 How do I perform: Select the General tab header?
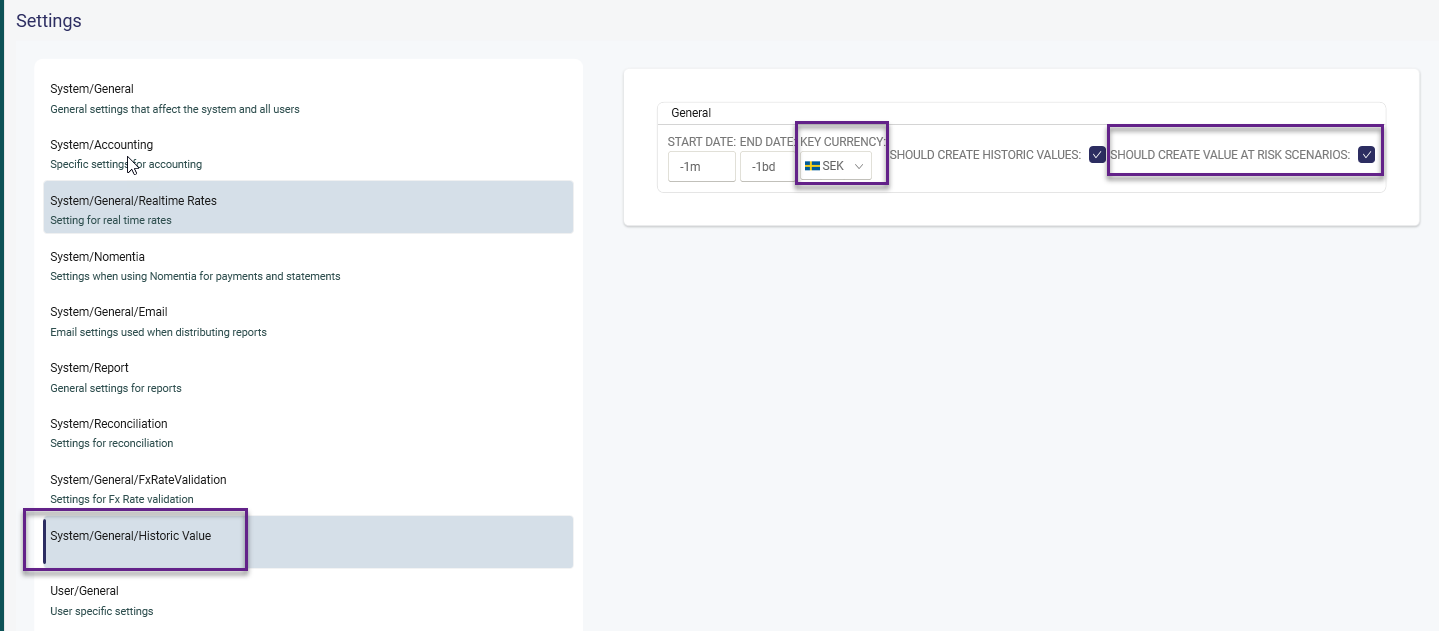[x=691, y=113]
